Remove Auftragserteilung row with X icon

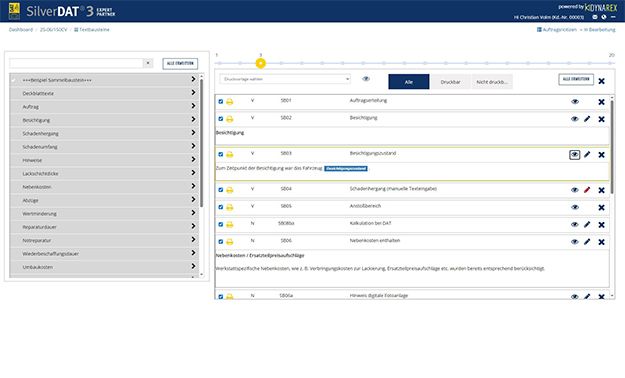coord(601,102)
